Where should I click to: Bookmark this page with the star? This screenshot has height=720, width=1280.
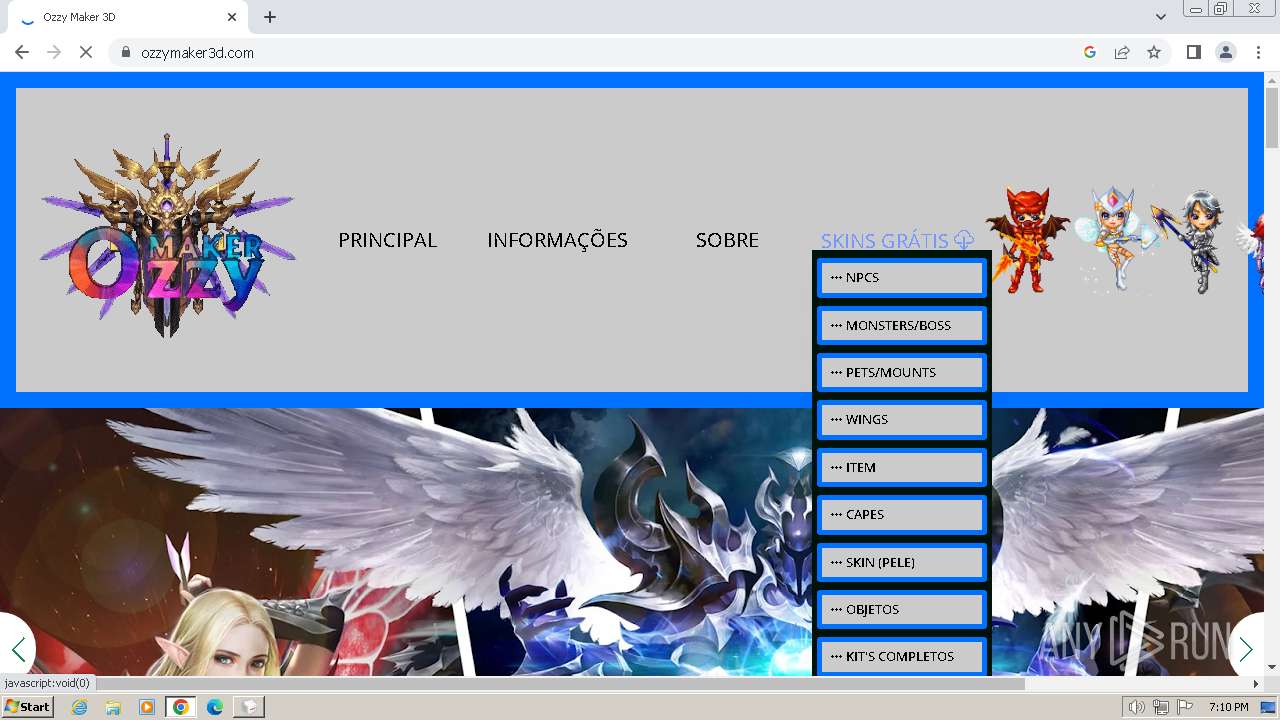click(1154, 52)
